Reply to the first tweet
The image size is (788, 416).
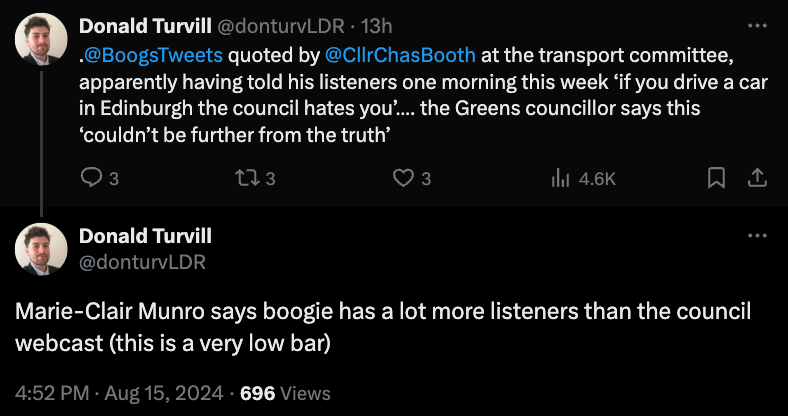pos(90,179)
